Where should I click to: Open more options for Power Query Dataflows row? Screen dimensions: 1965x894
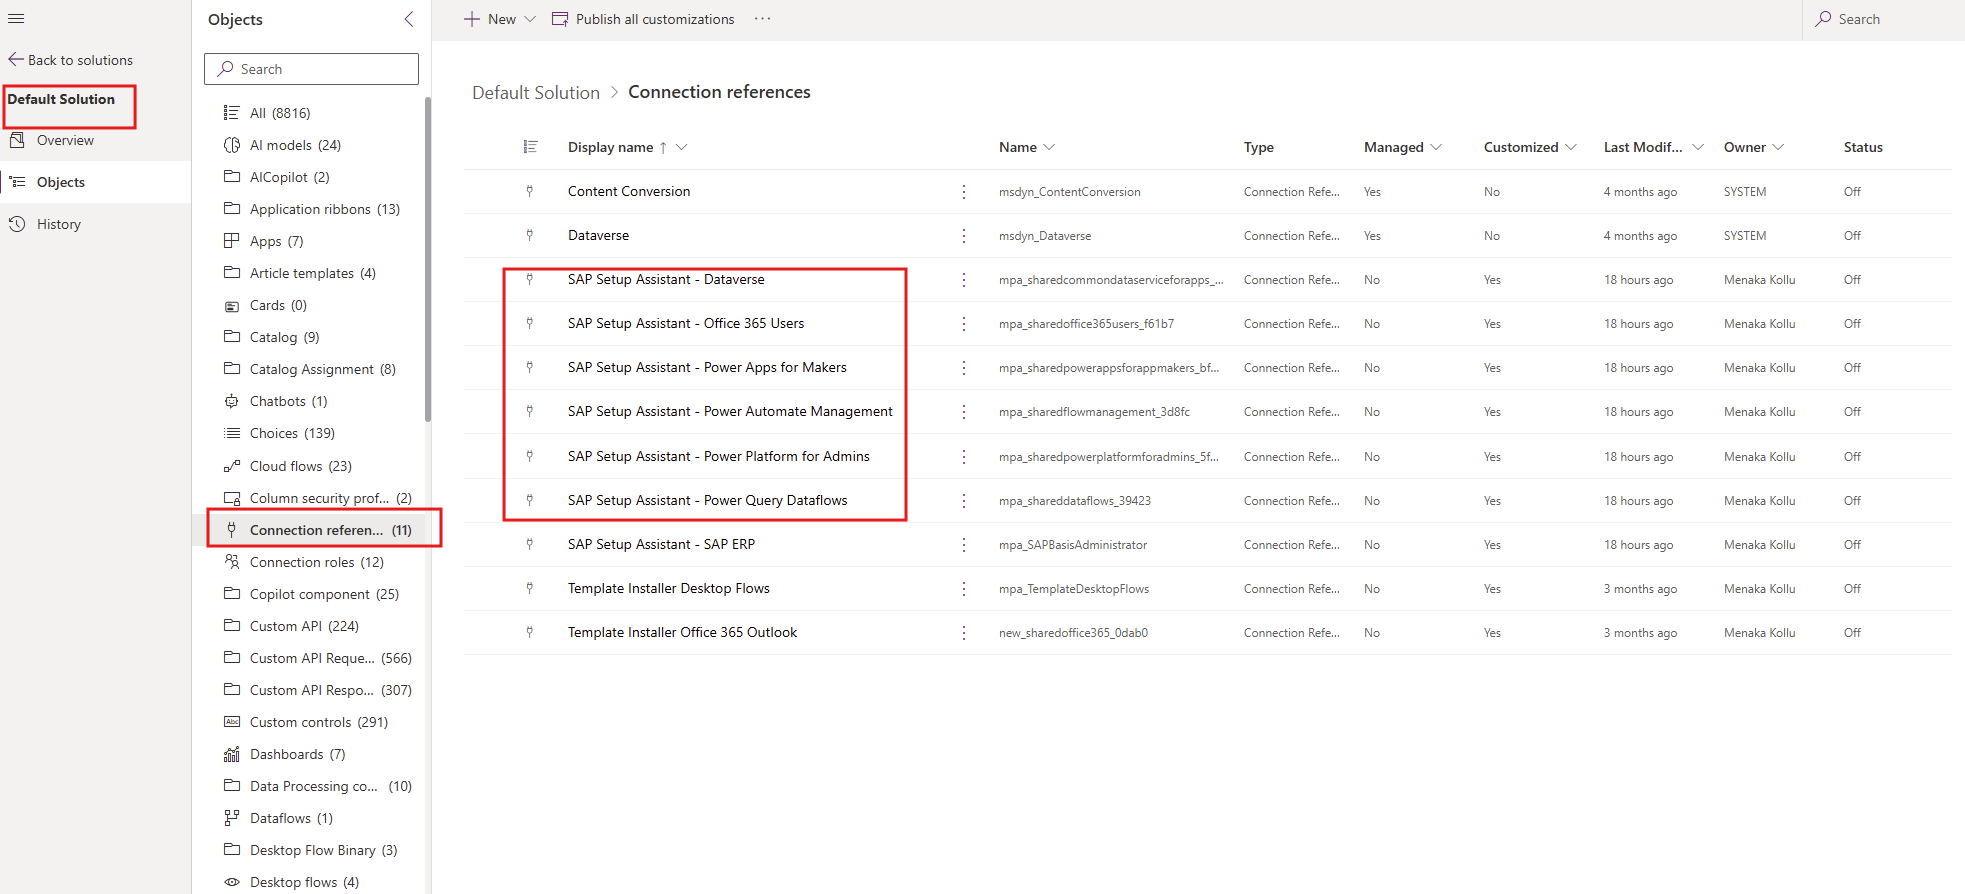tap(964, 500)
